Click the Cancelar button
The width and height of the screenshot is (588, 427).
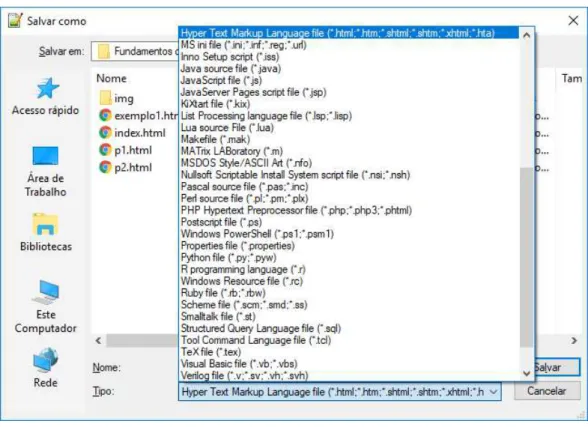tap(546, 391)
